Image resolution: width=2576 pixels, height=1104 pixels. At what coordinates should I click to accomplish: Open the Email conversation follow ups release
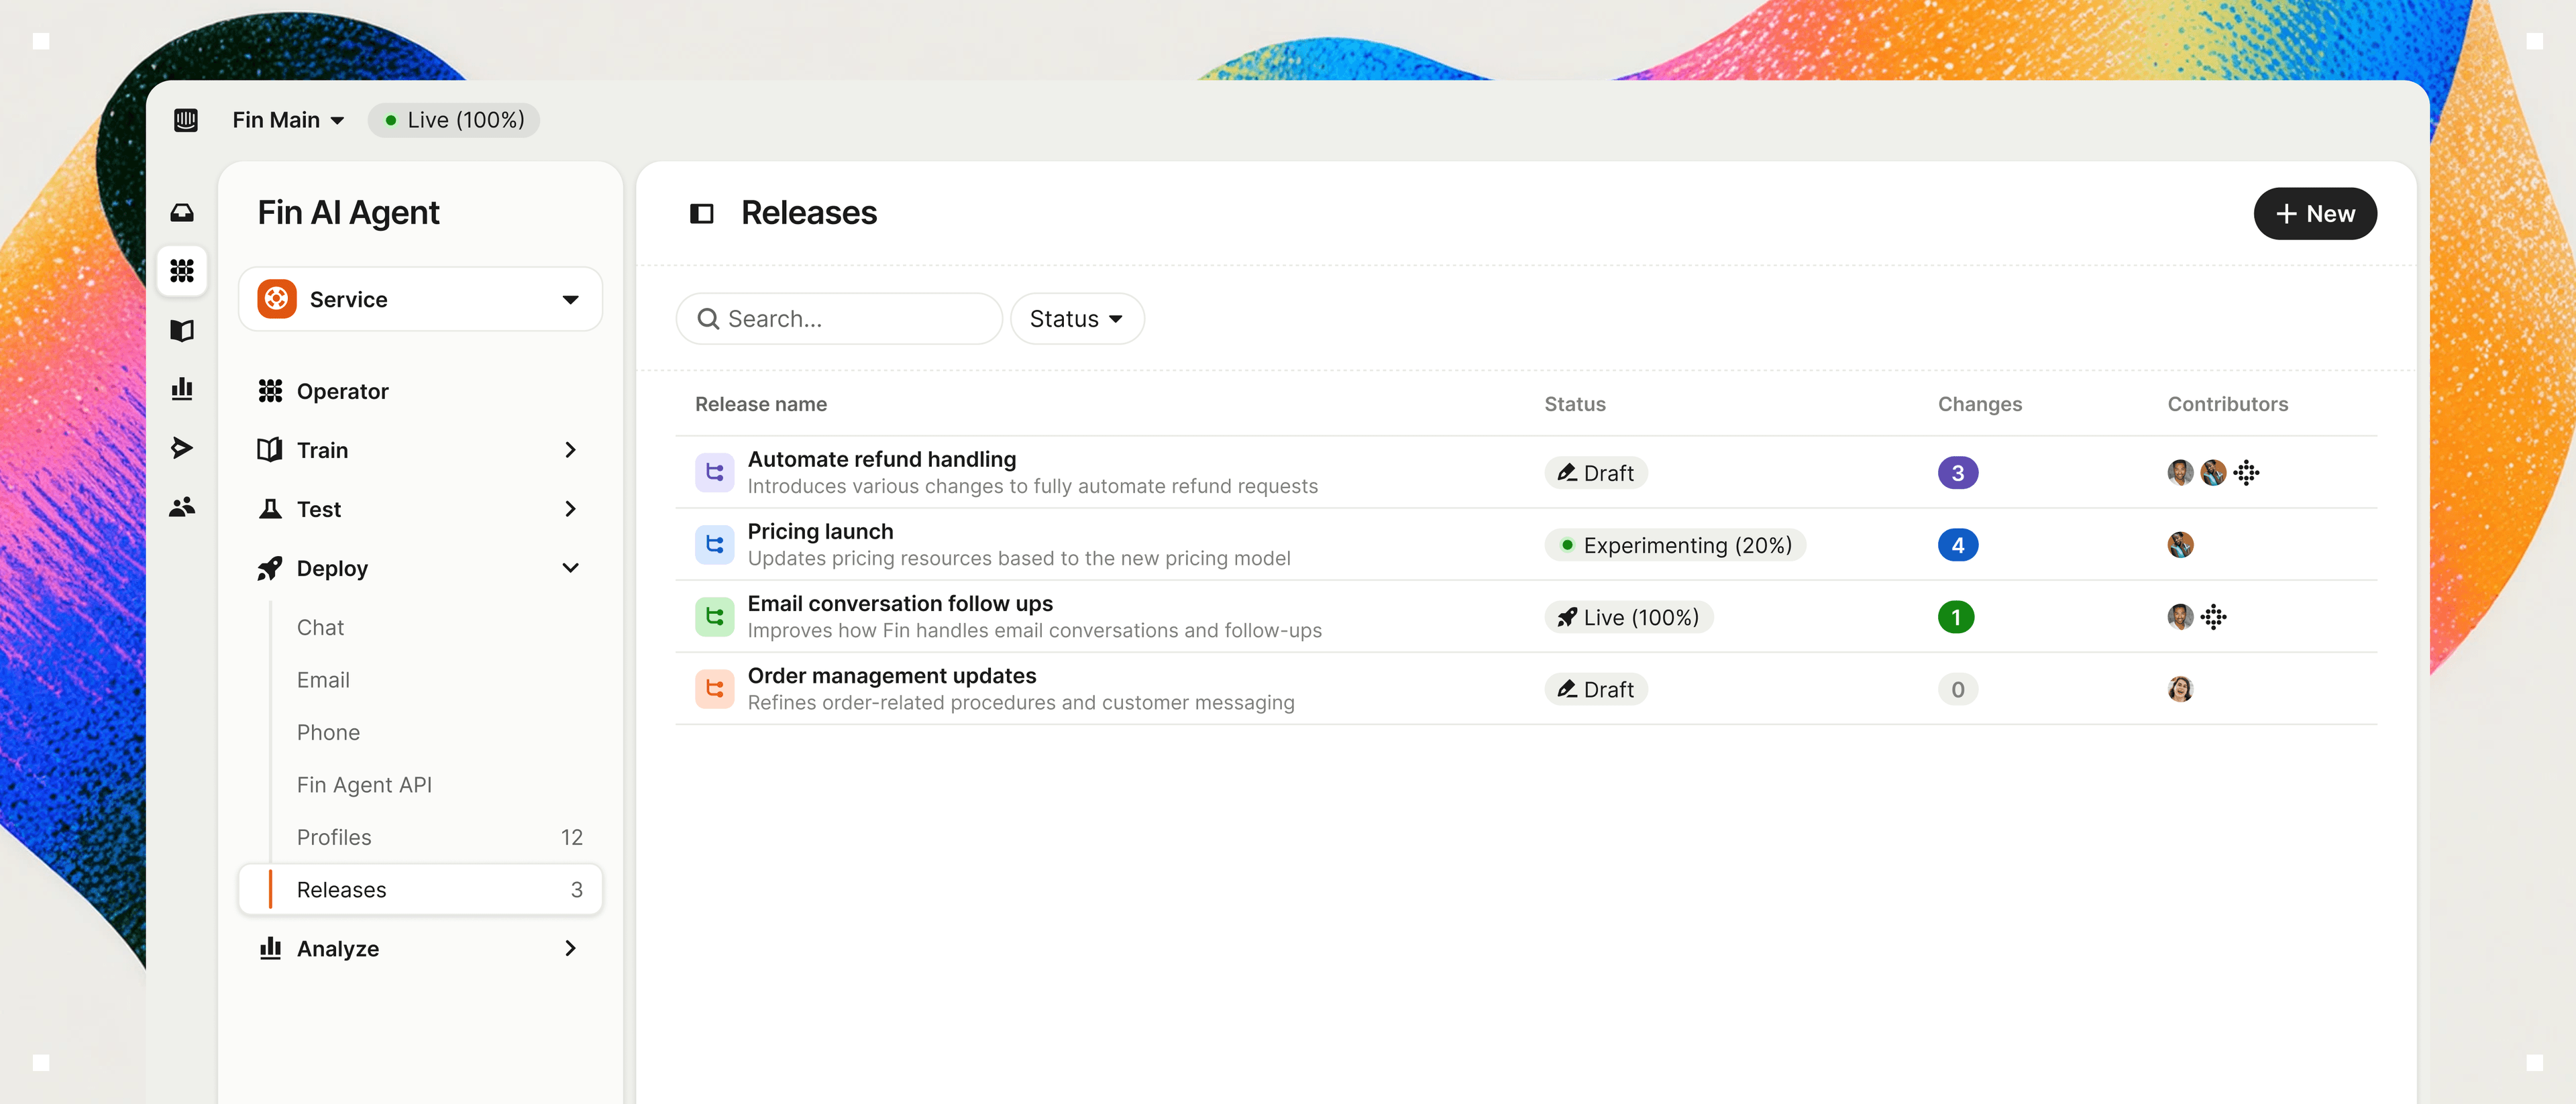tap(1526, 616)
